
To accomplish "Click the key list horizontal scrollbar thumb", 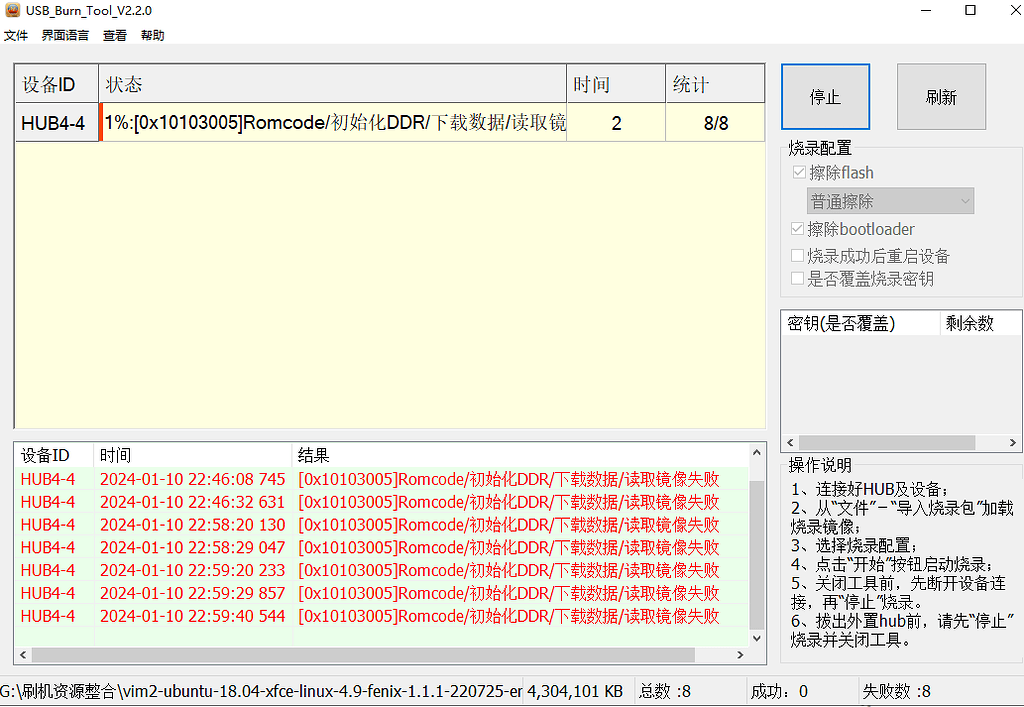I will coord(887,443).
